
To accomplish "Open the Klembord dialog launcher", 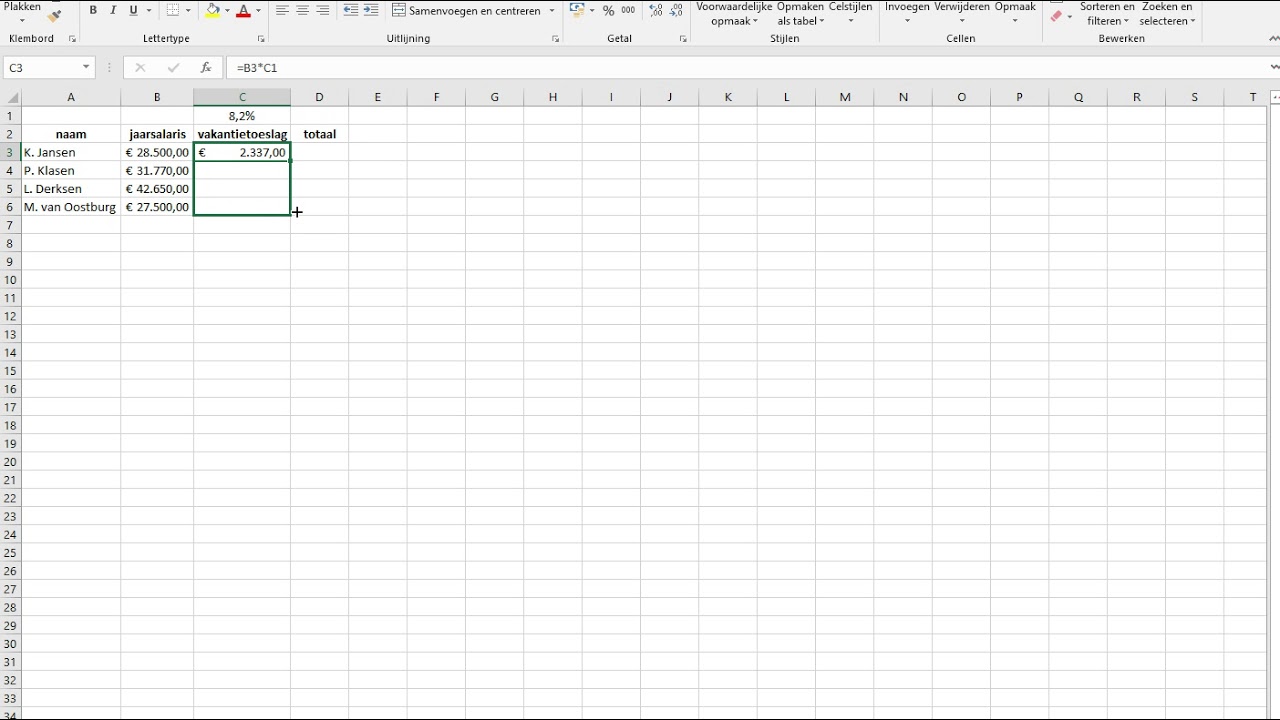I will pos(72,39).
